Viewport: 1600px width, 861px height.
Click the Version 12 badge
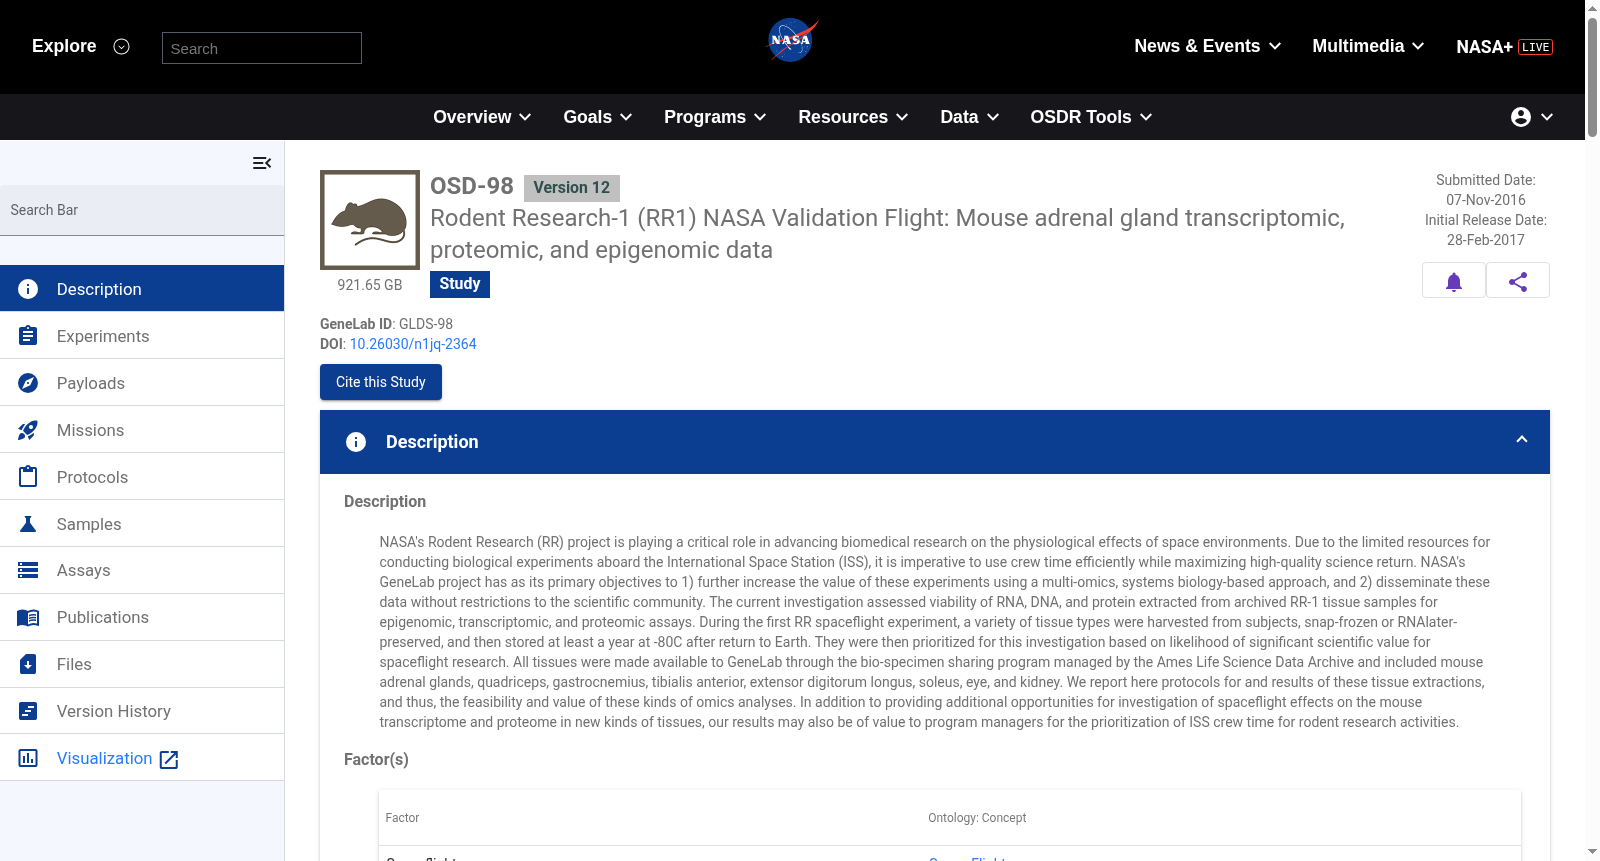tap(572, 188)
